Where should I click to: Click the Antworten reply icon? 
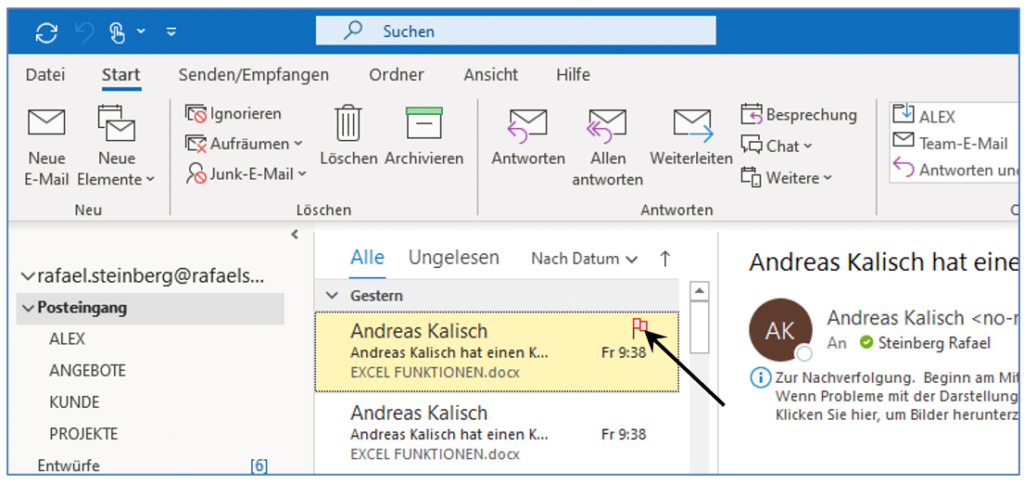[528, 125]
